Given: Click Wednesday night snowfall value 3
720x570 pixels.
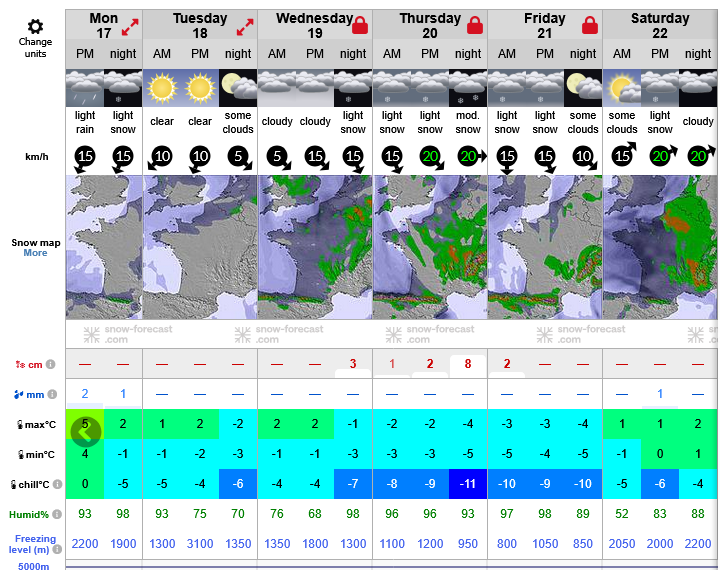Looking at the screenshot, I should [353, 364].
